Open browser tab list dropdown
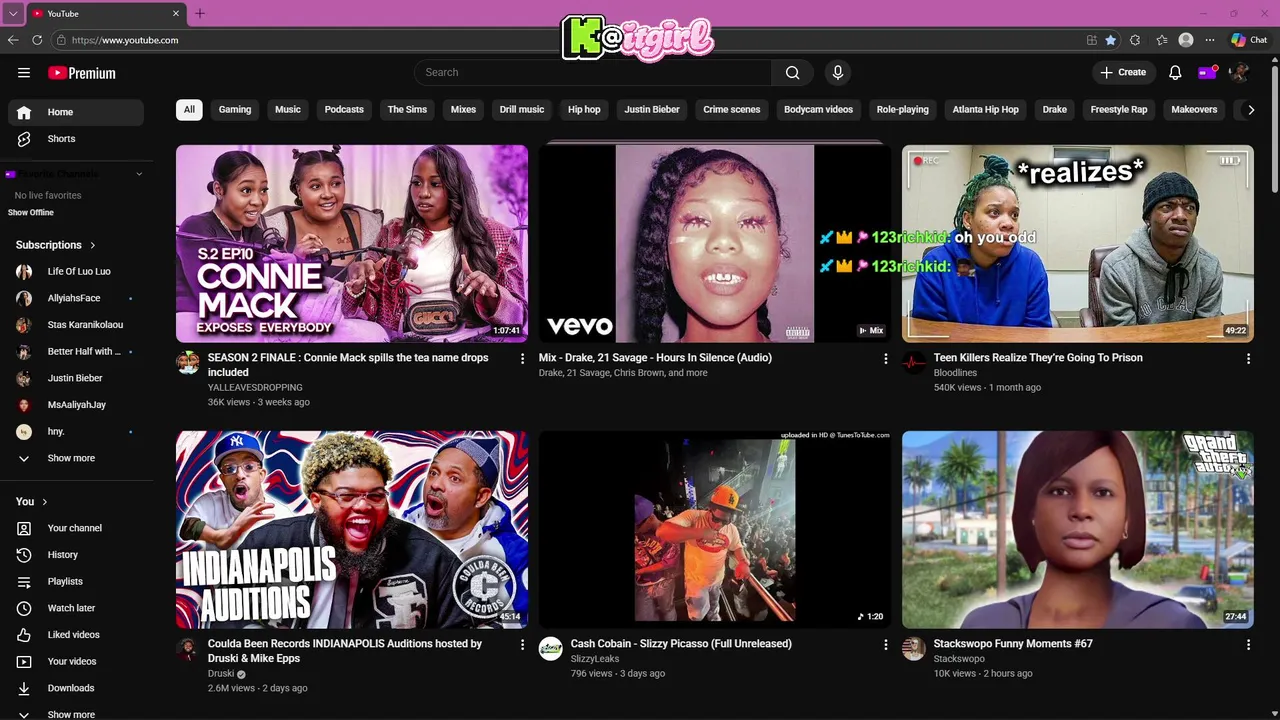This screenshot has height=720, width=1280. (x=13, y=13)
